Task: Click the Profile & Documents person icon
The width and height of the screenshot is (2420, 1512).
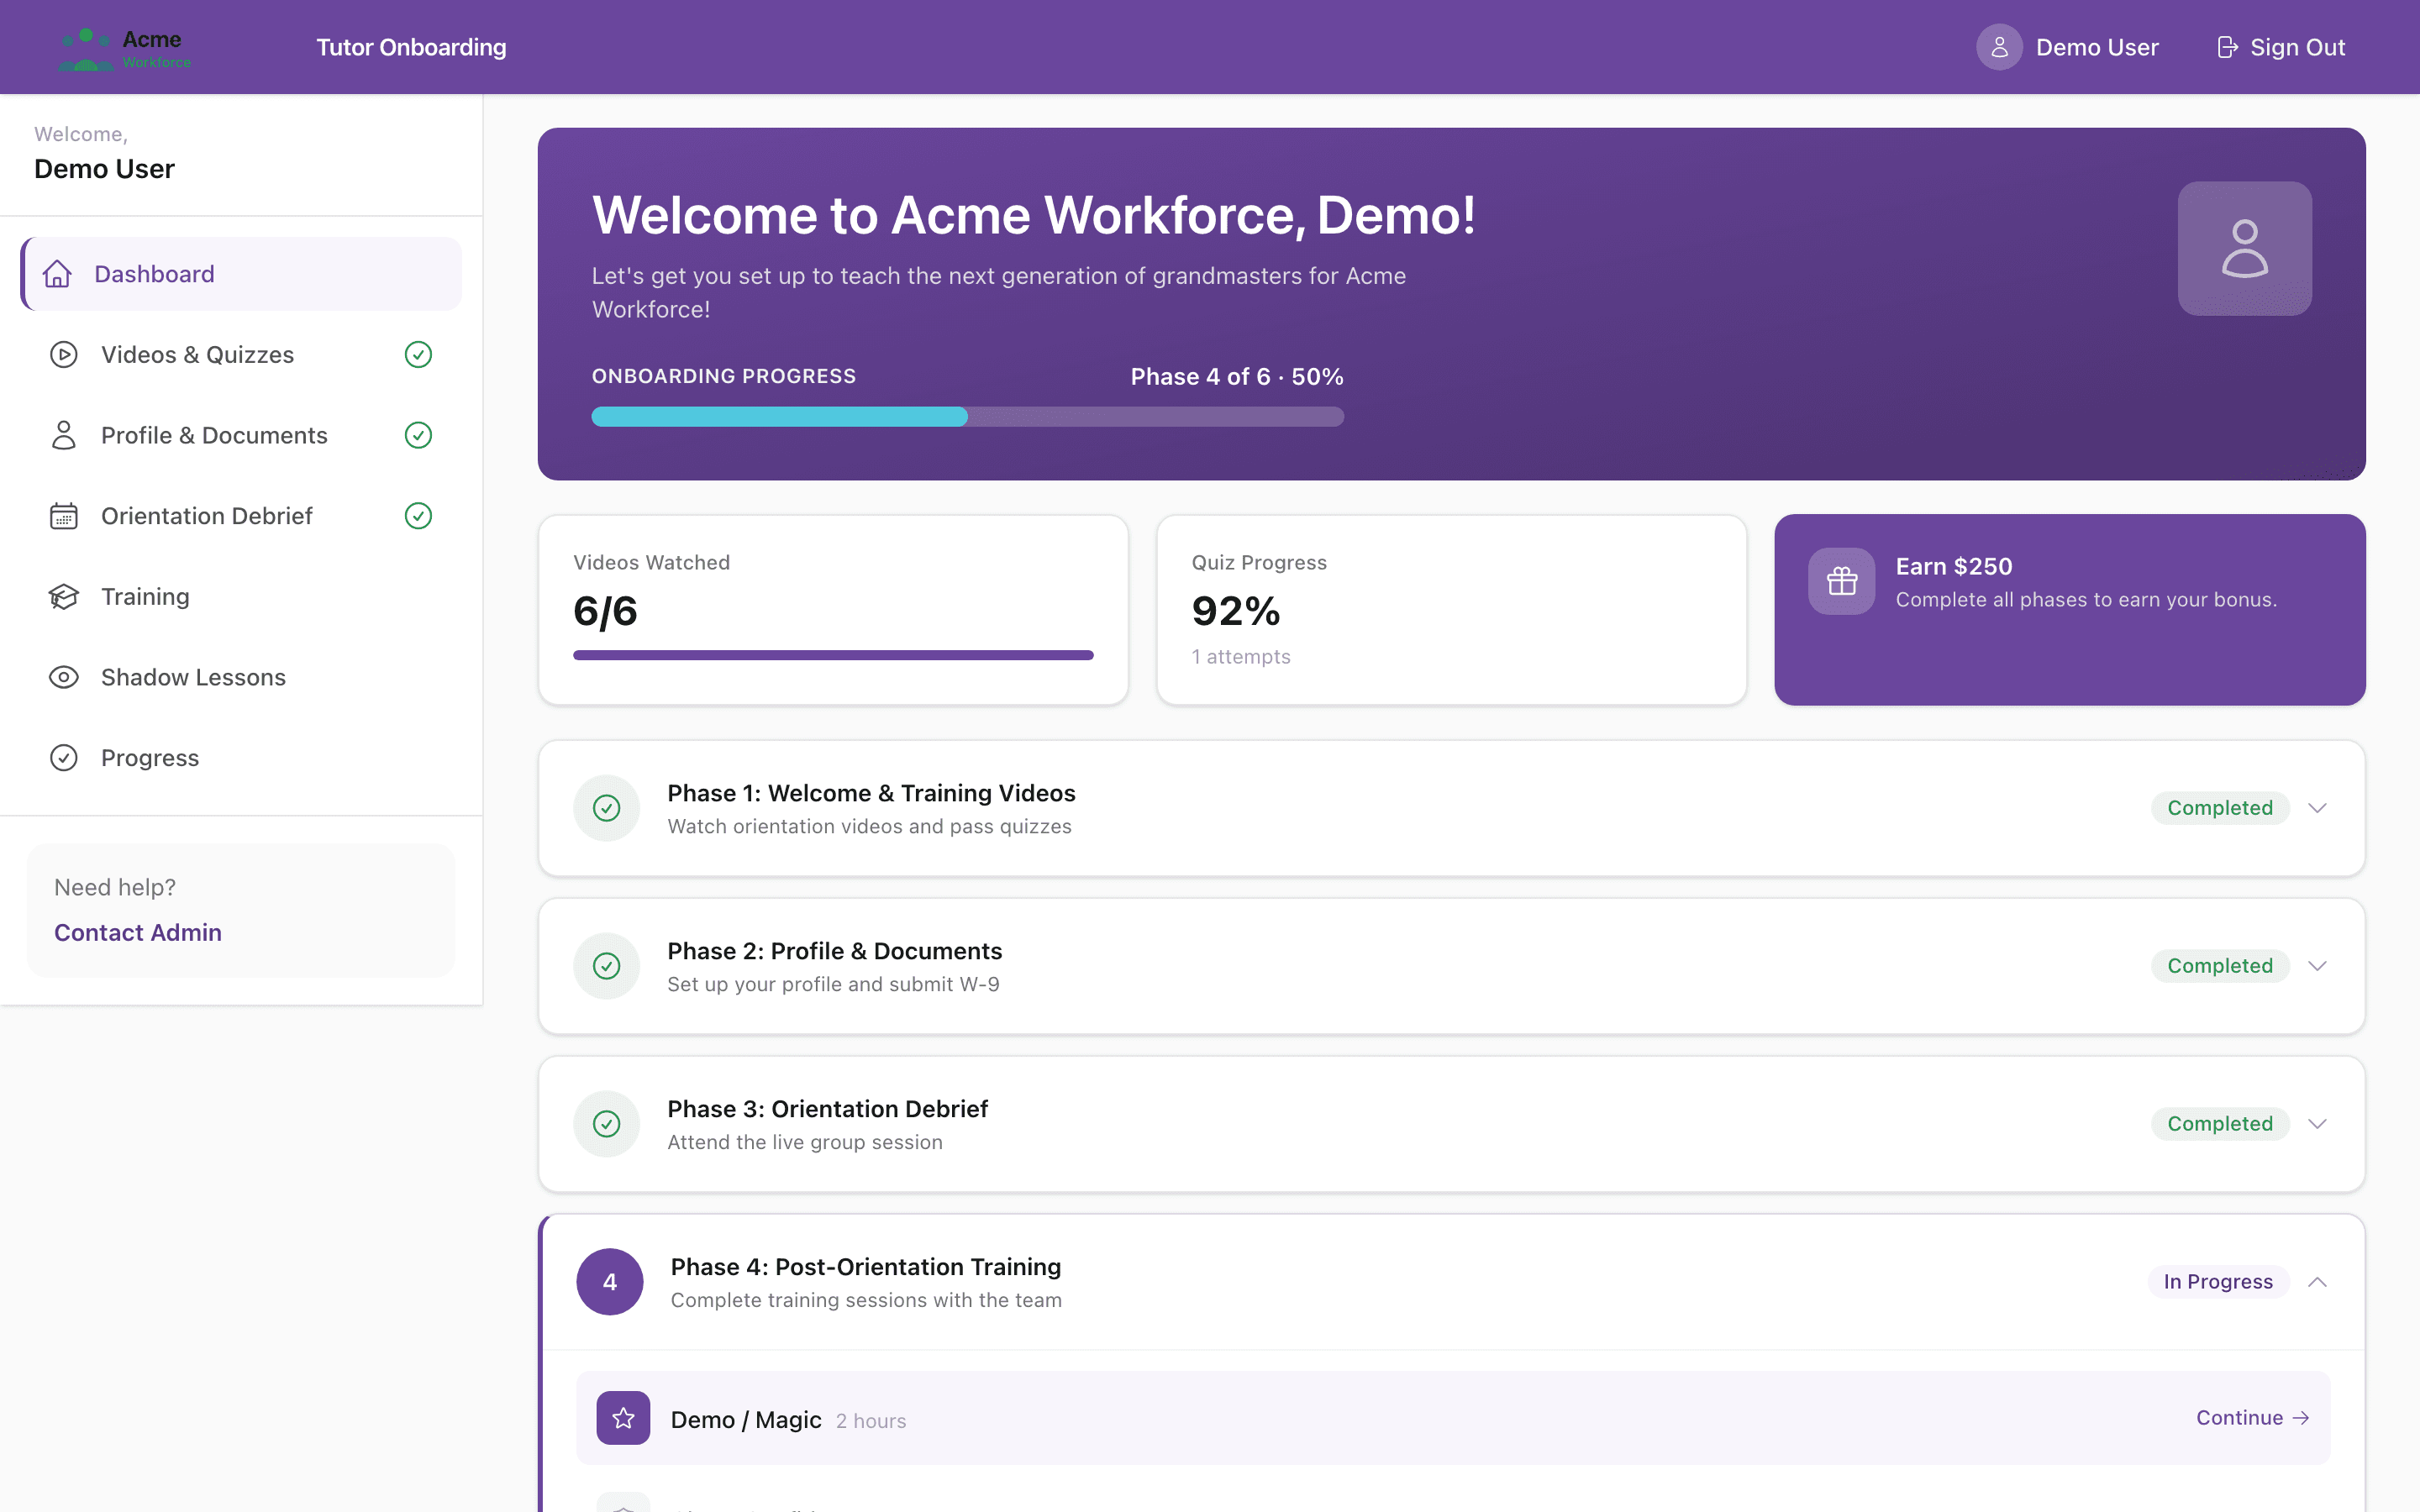Action: click(64, 435)
